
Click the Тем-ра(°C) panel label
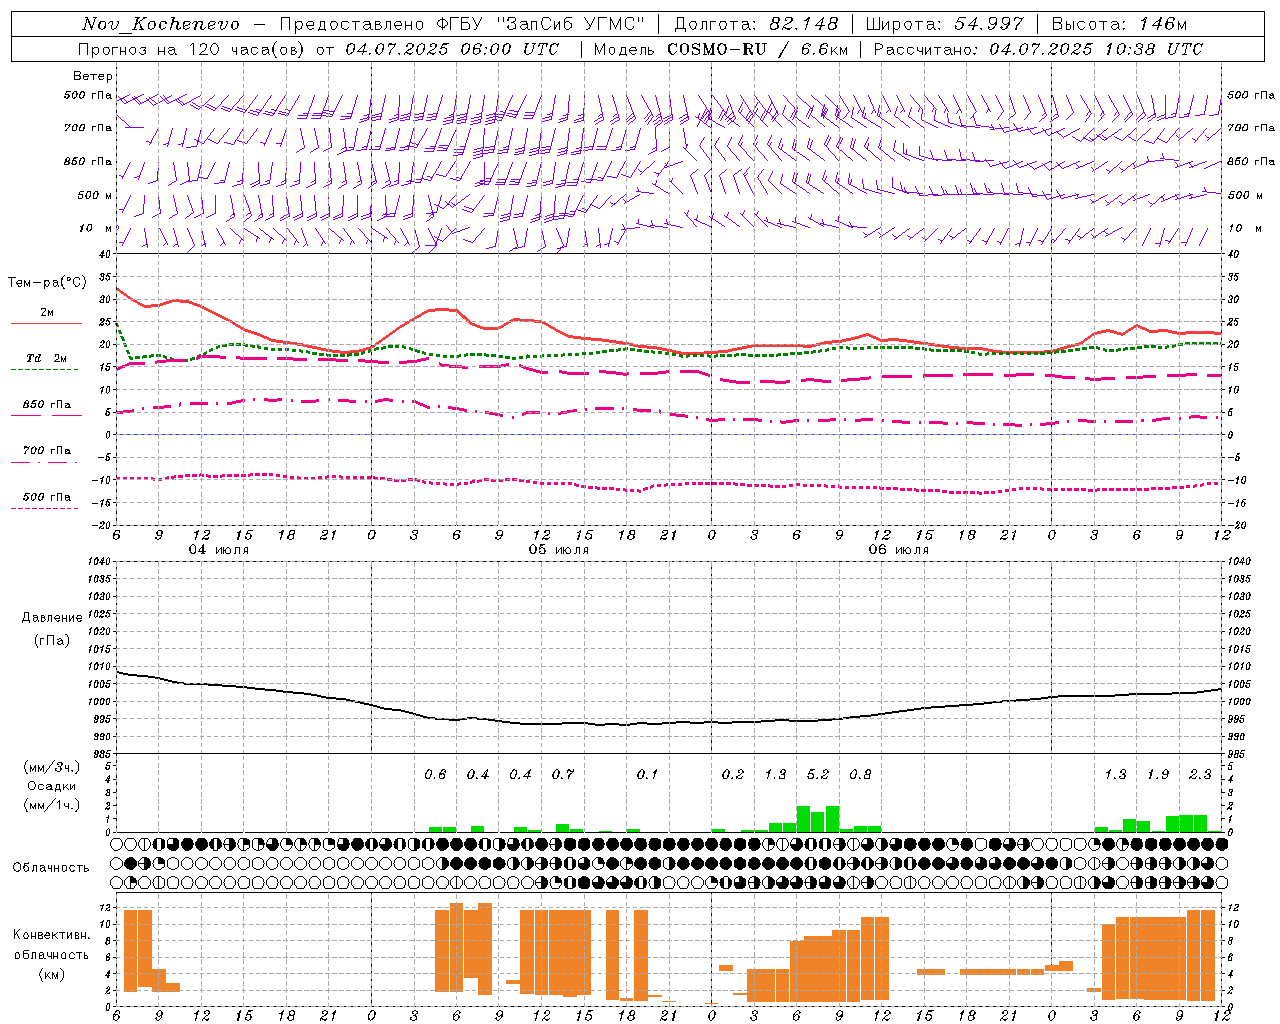point(47,283)
